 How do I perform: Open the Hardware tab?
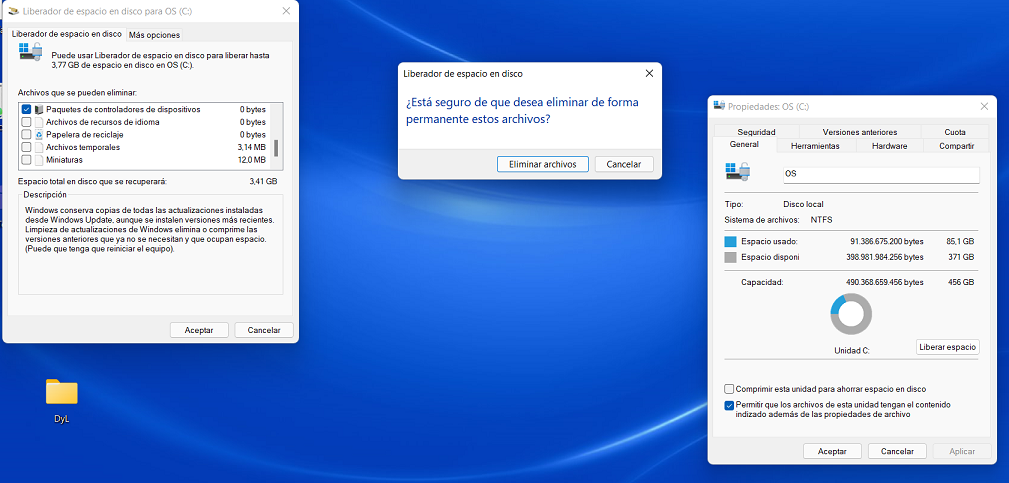(889, 146)
